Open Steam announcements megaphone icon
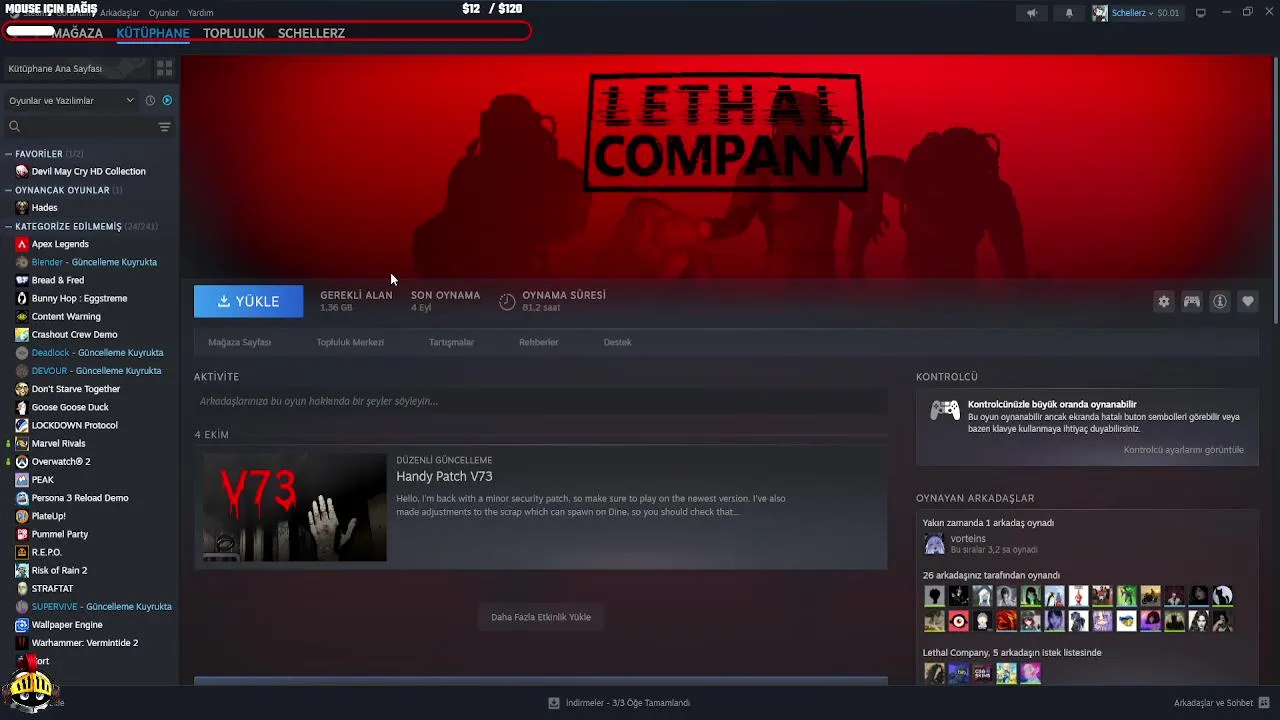Viewport: 1280px width, 720px height. [x=1031, y=13]
